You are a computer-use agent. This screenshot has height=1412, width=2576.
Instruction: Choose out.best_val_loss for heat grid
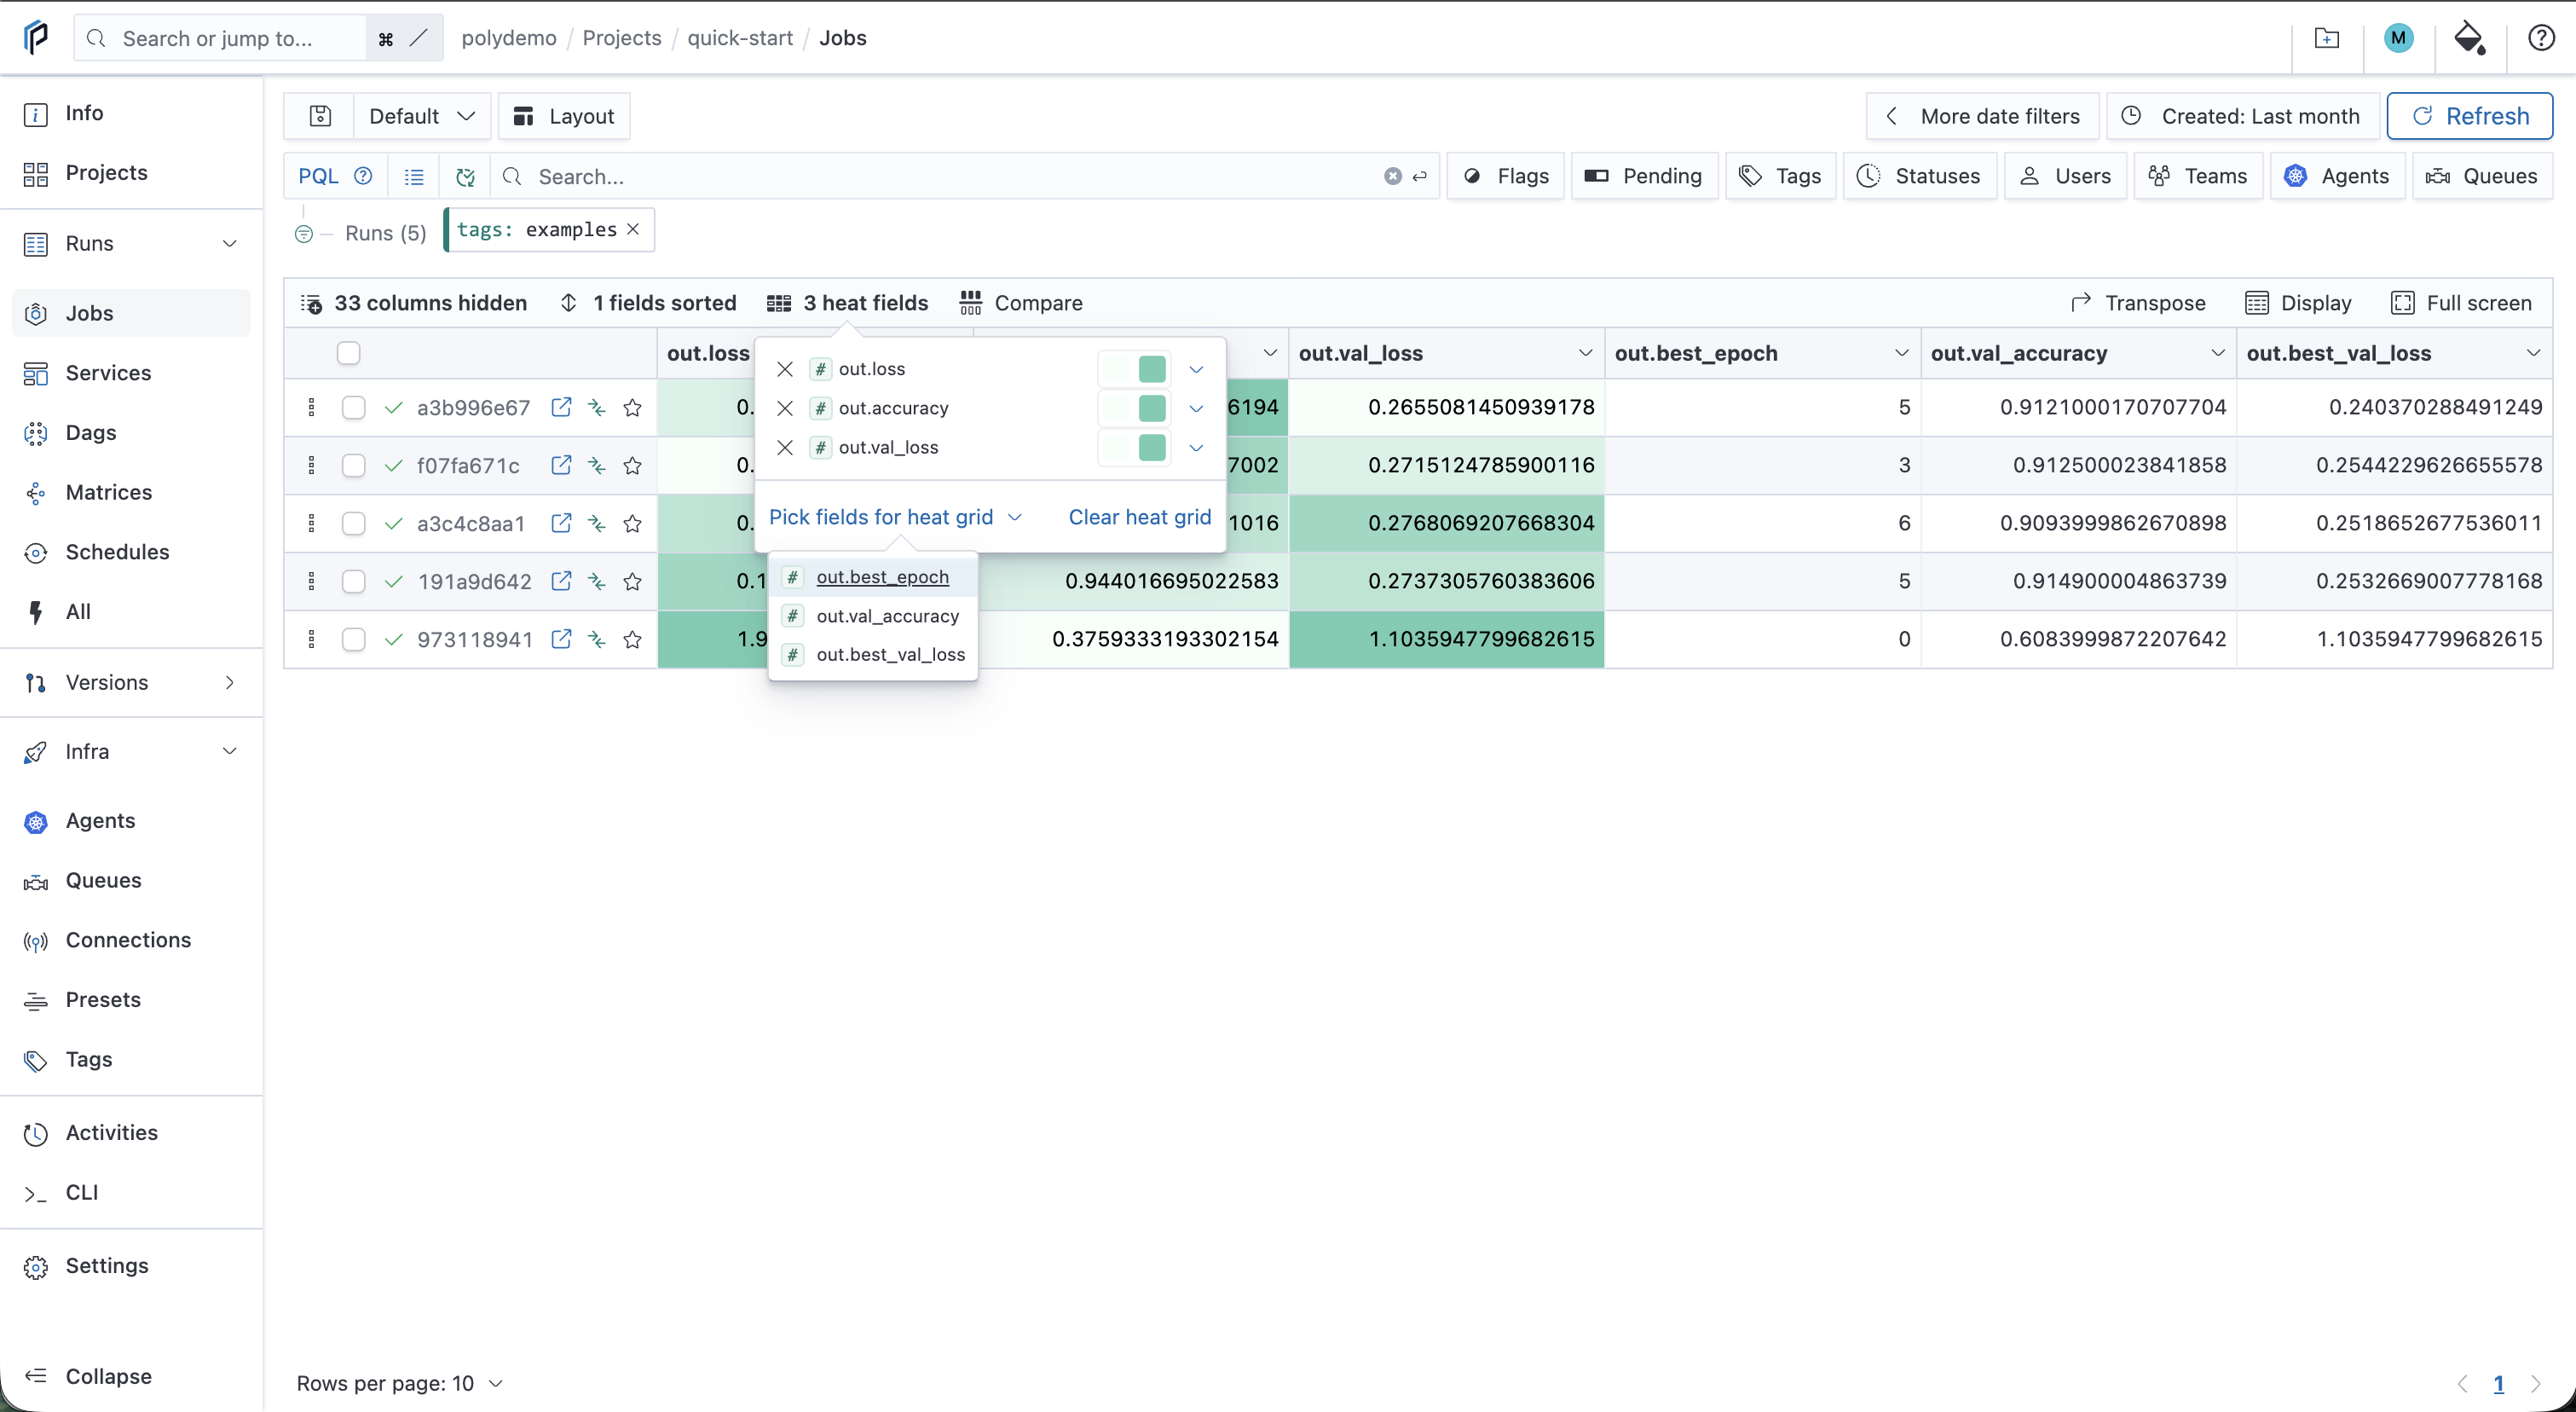873,655
